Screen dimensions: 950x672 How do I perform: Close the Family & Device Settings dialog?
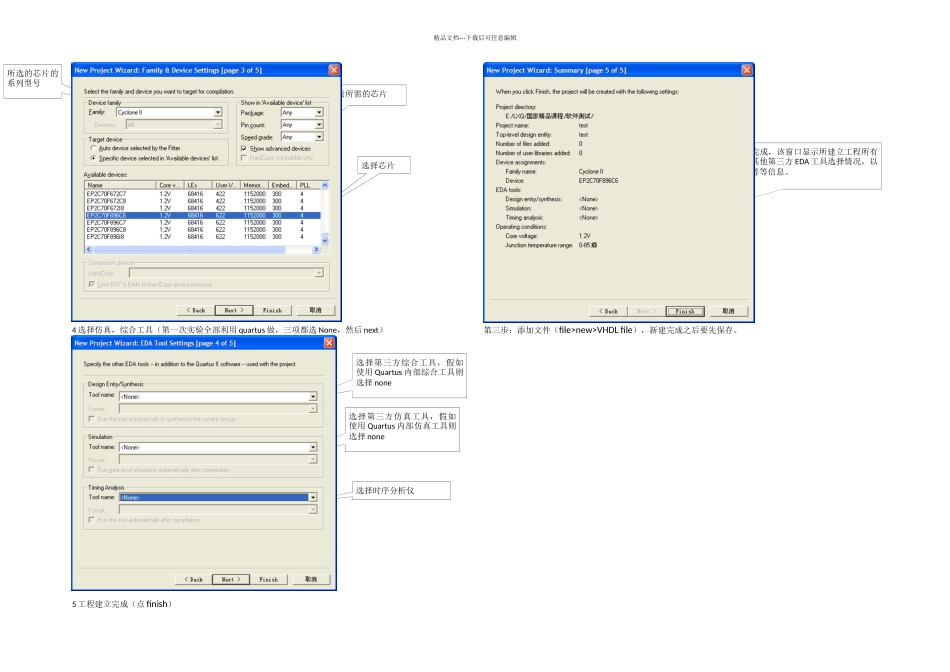(x=334, y=70)
